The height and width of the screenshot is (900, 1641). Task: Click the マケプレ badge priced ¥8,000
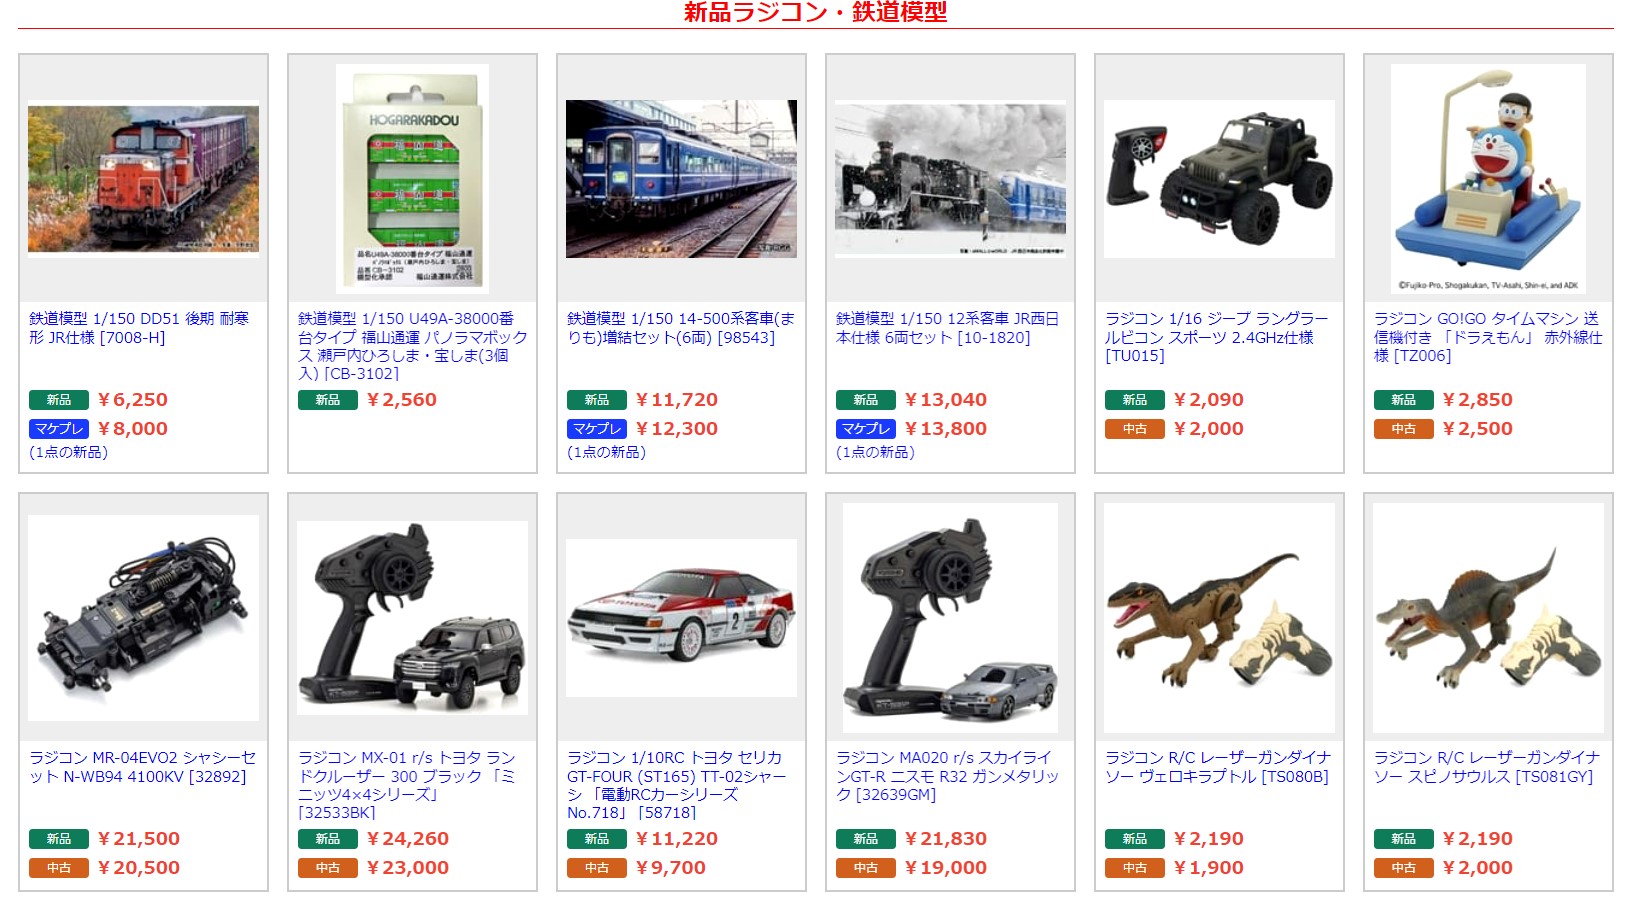pyautogui.click(x=59, y=429)
